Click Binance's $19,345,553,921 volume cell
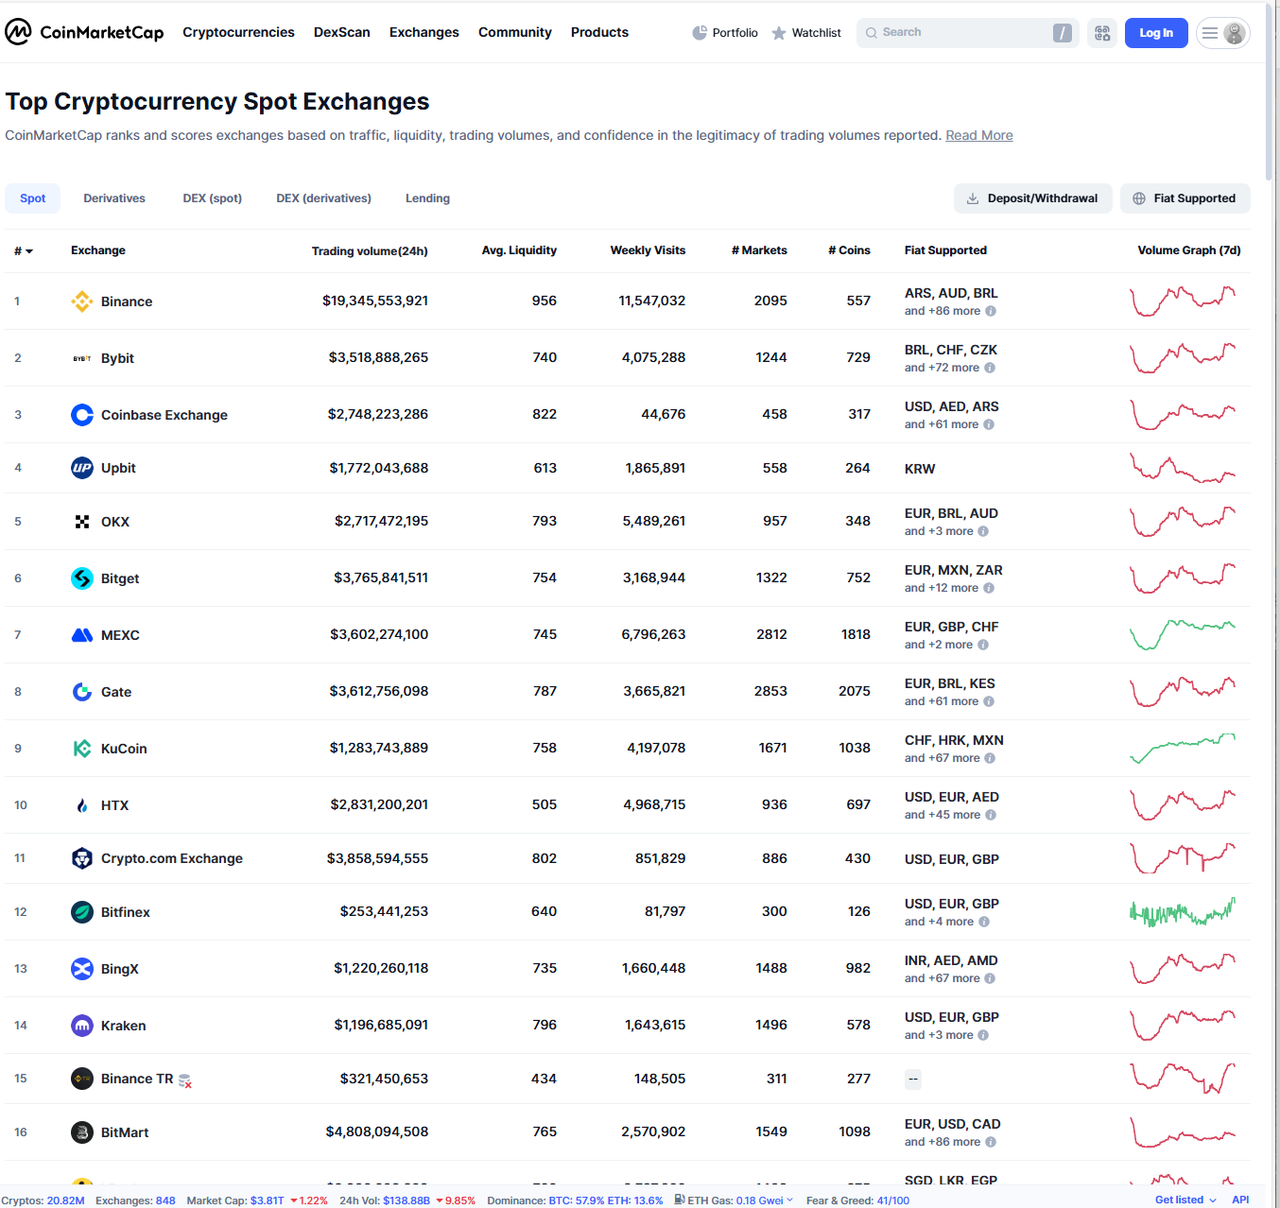Image resolution: width=1280 pixels, height=1208 pixels. (x=375, y=301)
